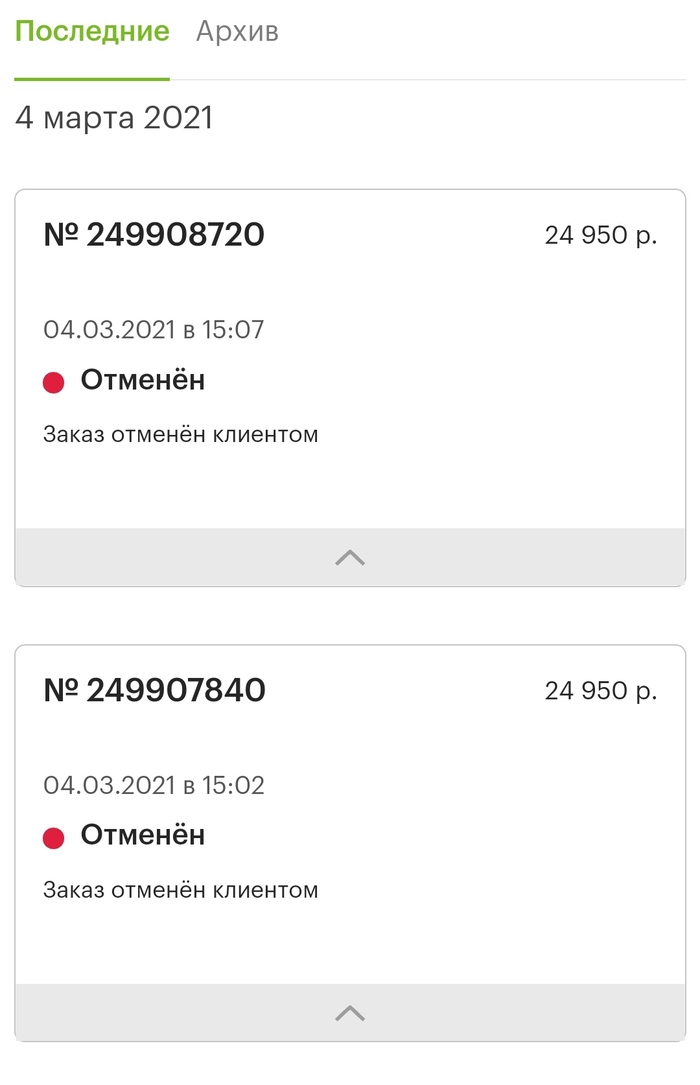Image resolution: width=700 pixels, height=1085 pixels.
Task: Click the green underline under the Последние tab
Action: click(92, 77)
